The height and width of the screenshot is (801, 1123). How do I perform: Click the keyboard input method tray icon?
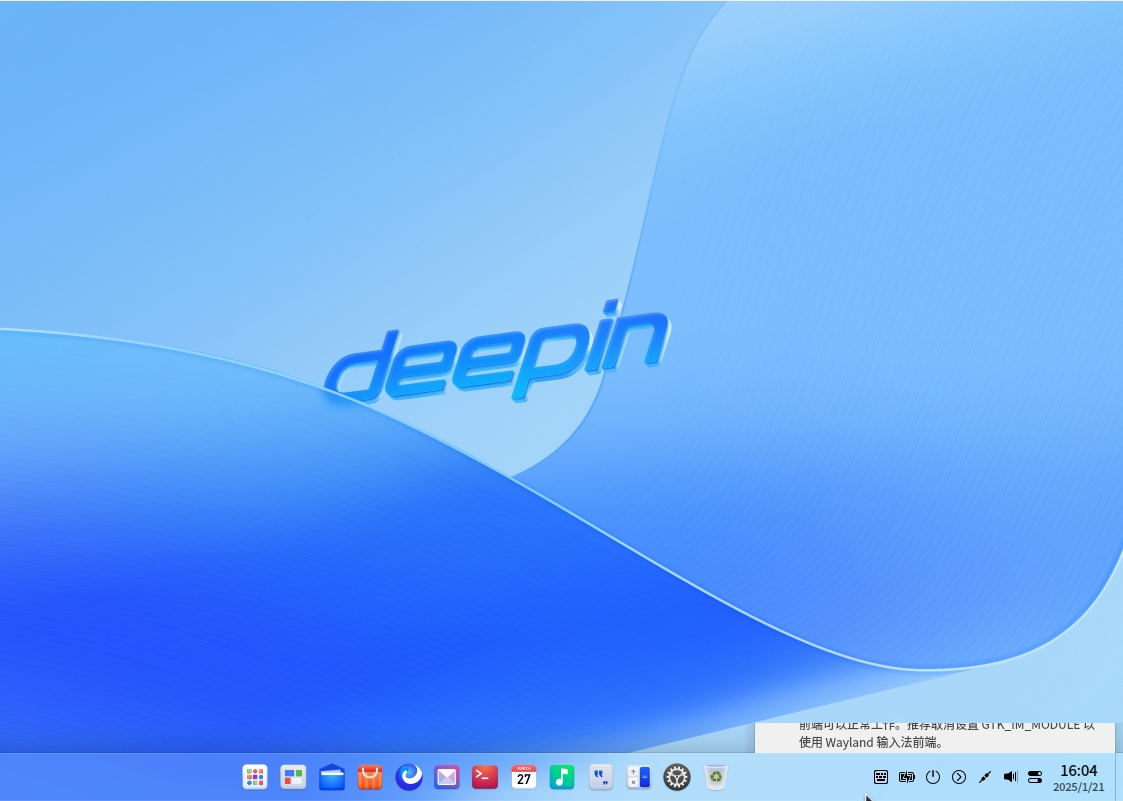[x=881, y=777]
